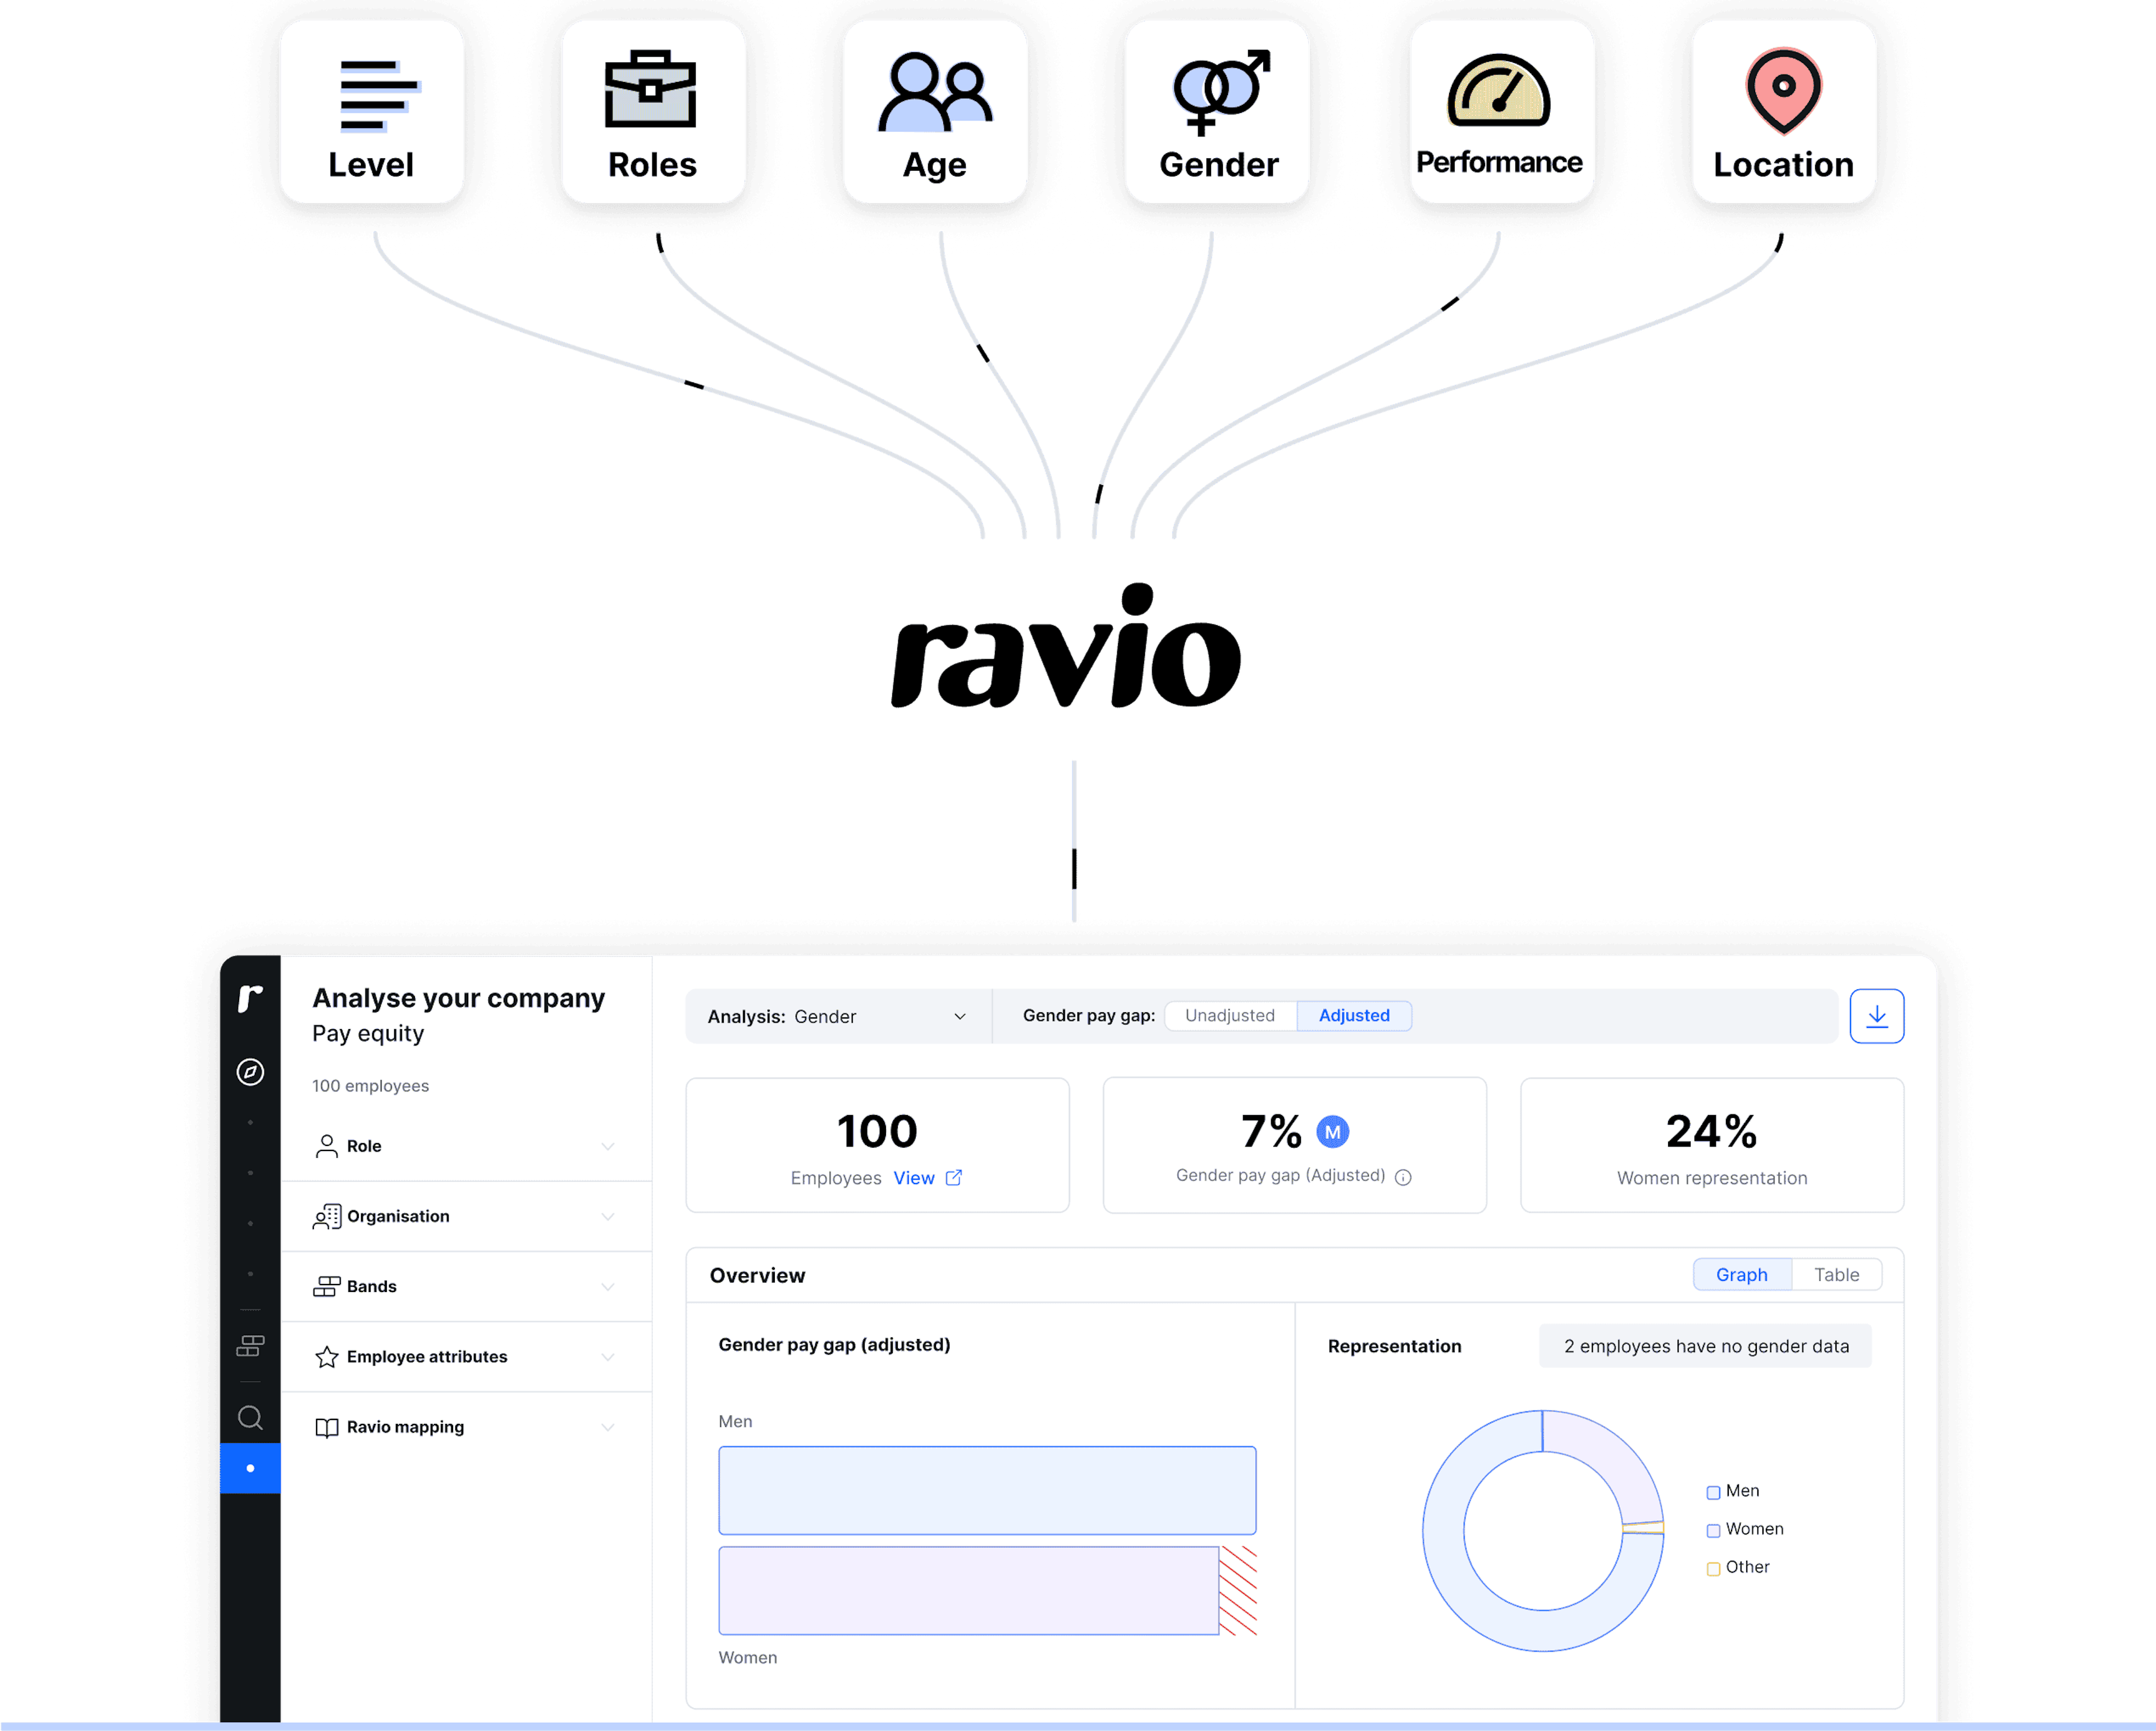Click the Level bars icon tile
Screen dimensions: 2156x1731
click(371, 111)
